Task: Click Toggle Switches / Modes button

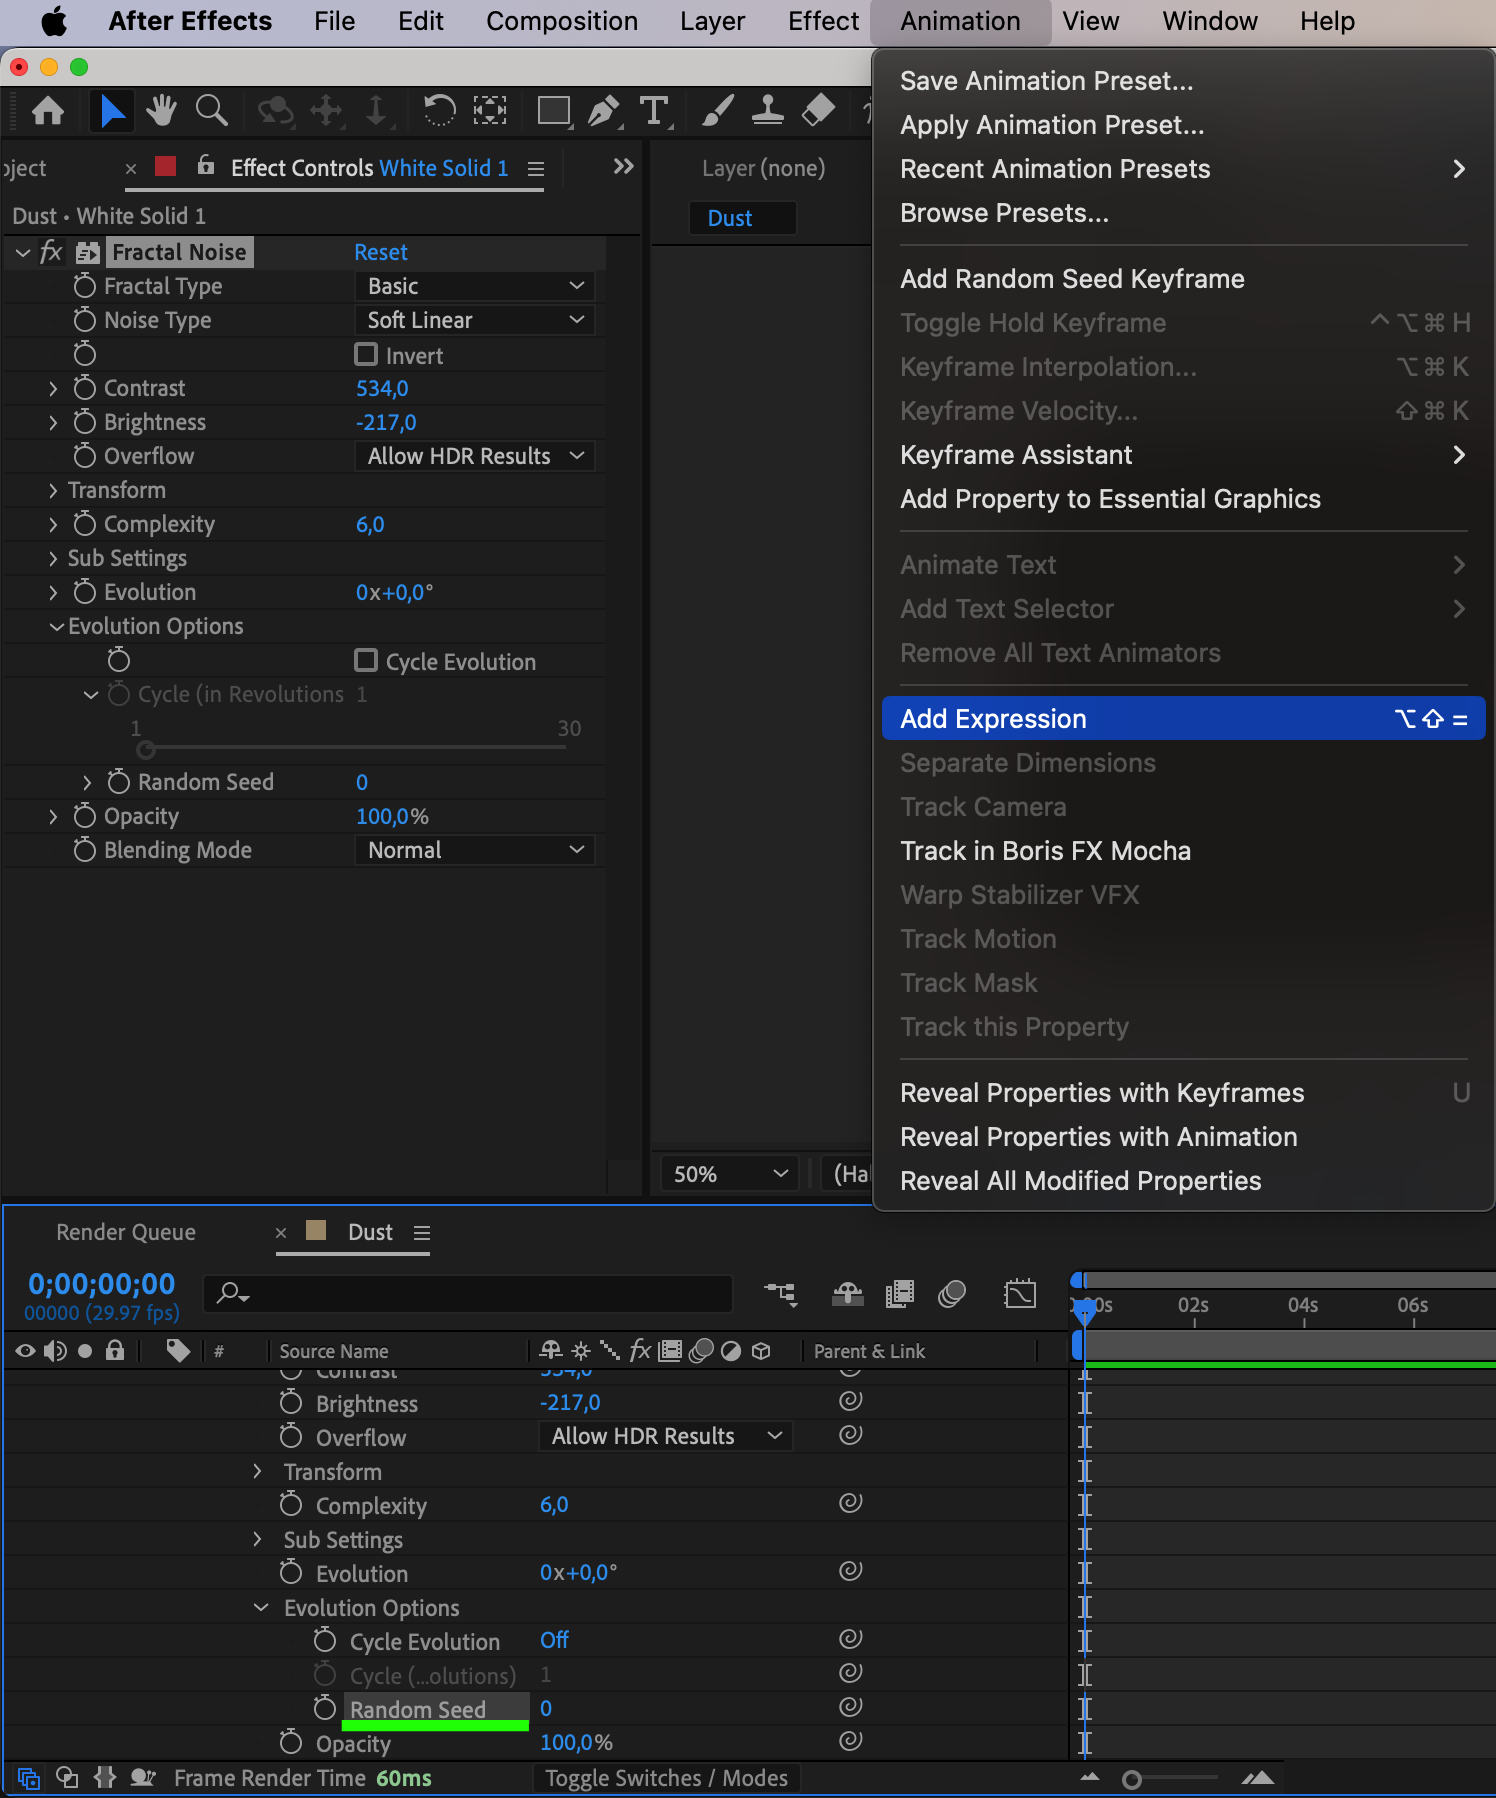Action: click(x=666, y=1778)
